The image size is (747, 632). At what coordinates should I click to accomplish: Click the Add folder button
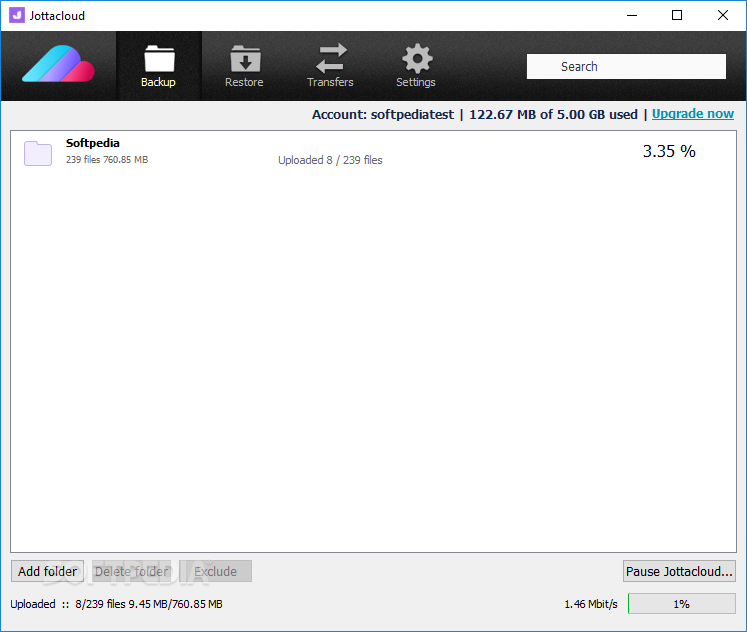pyautogui.click(x=48, y=571)
